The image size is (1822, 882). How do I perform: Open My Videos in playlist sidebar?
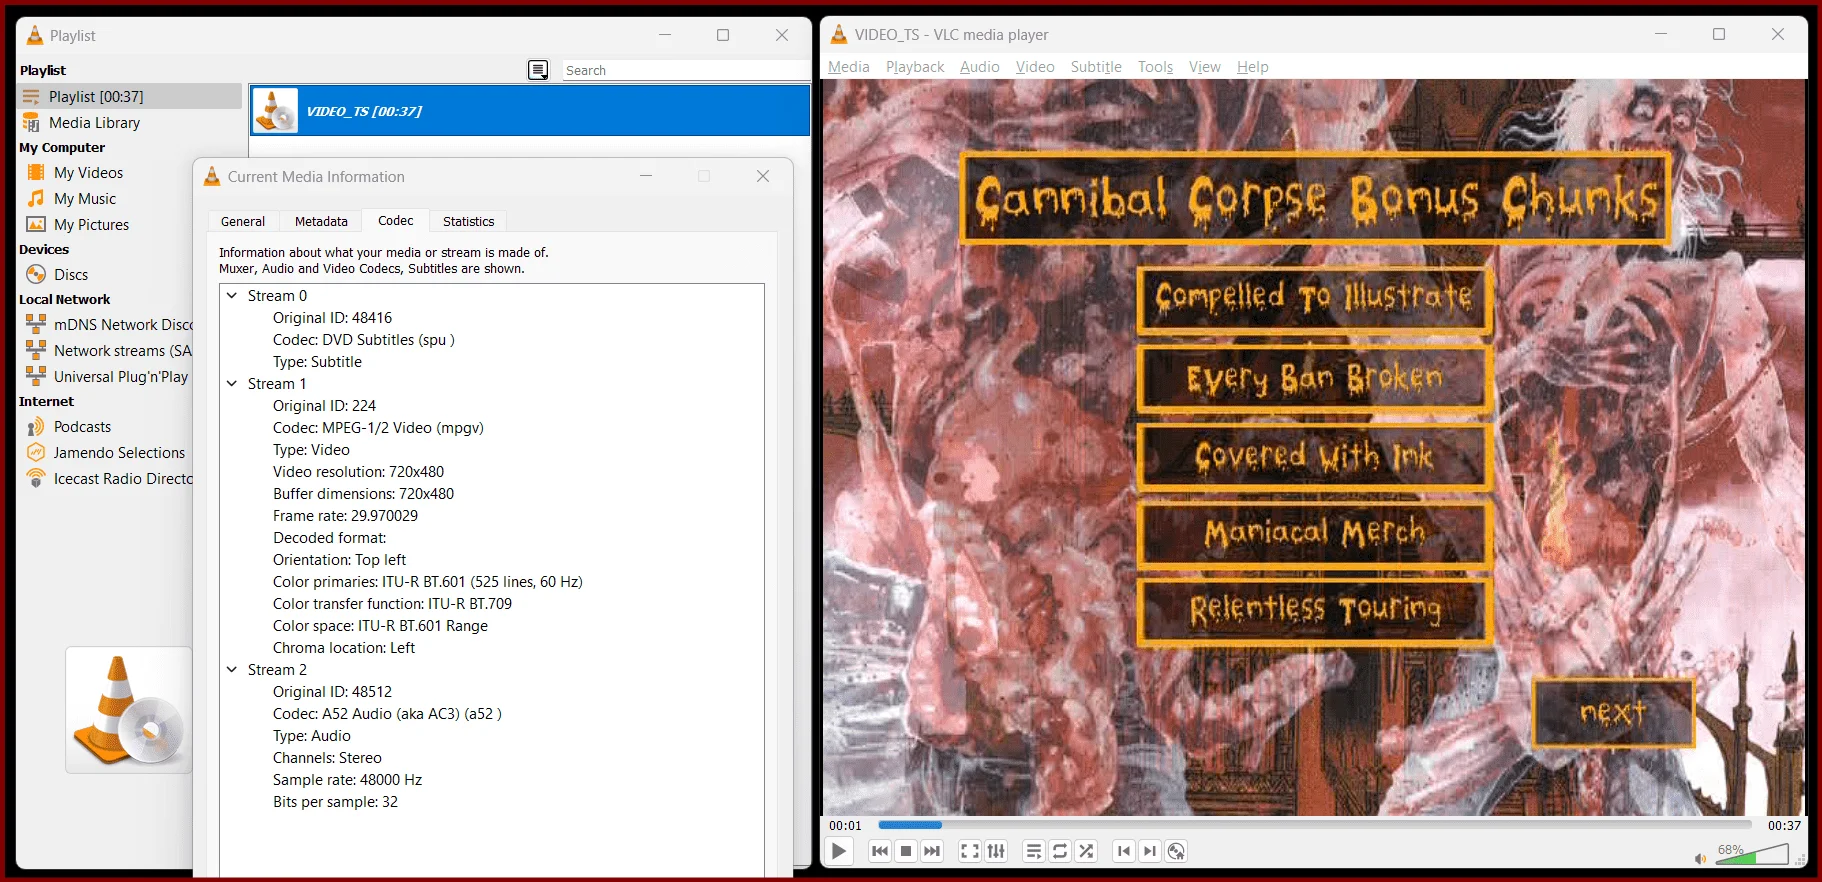(88, 173)
